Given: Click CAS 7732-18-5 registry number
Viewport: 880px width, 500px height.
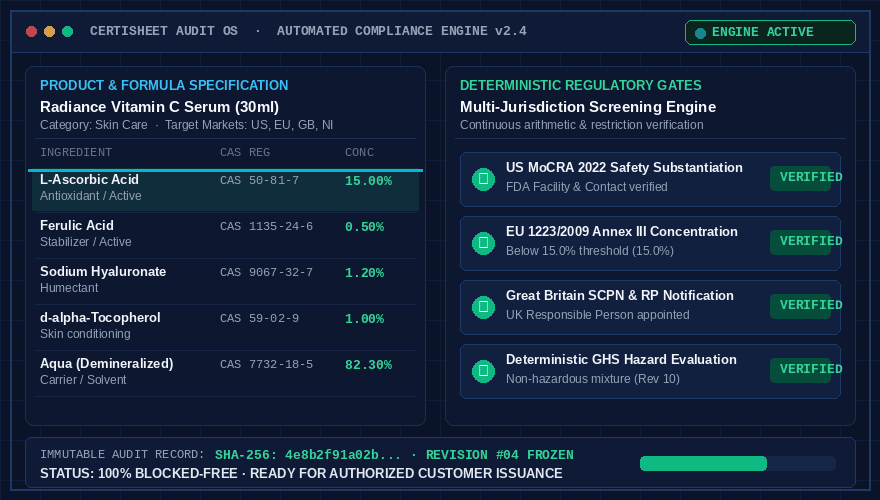Looking at the screenshot, I should [267, 364].
